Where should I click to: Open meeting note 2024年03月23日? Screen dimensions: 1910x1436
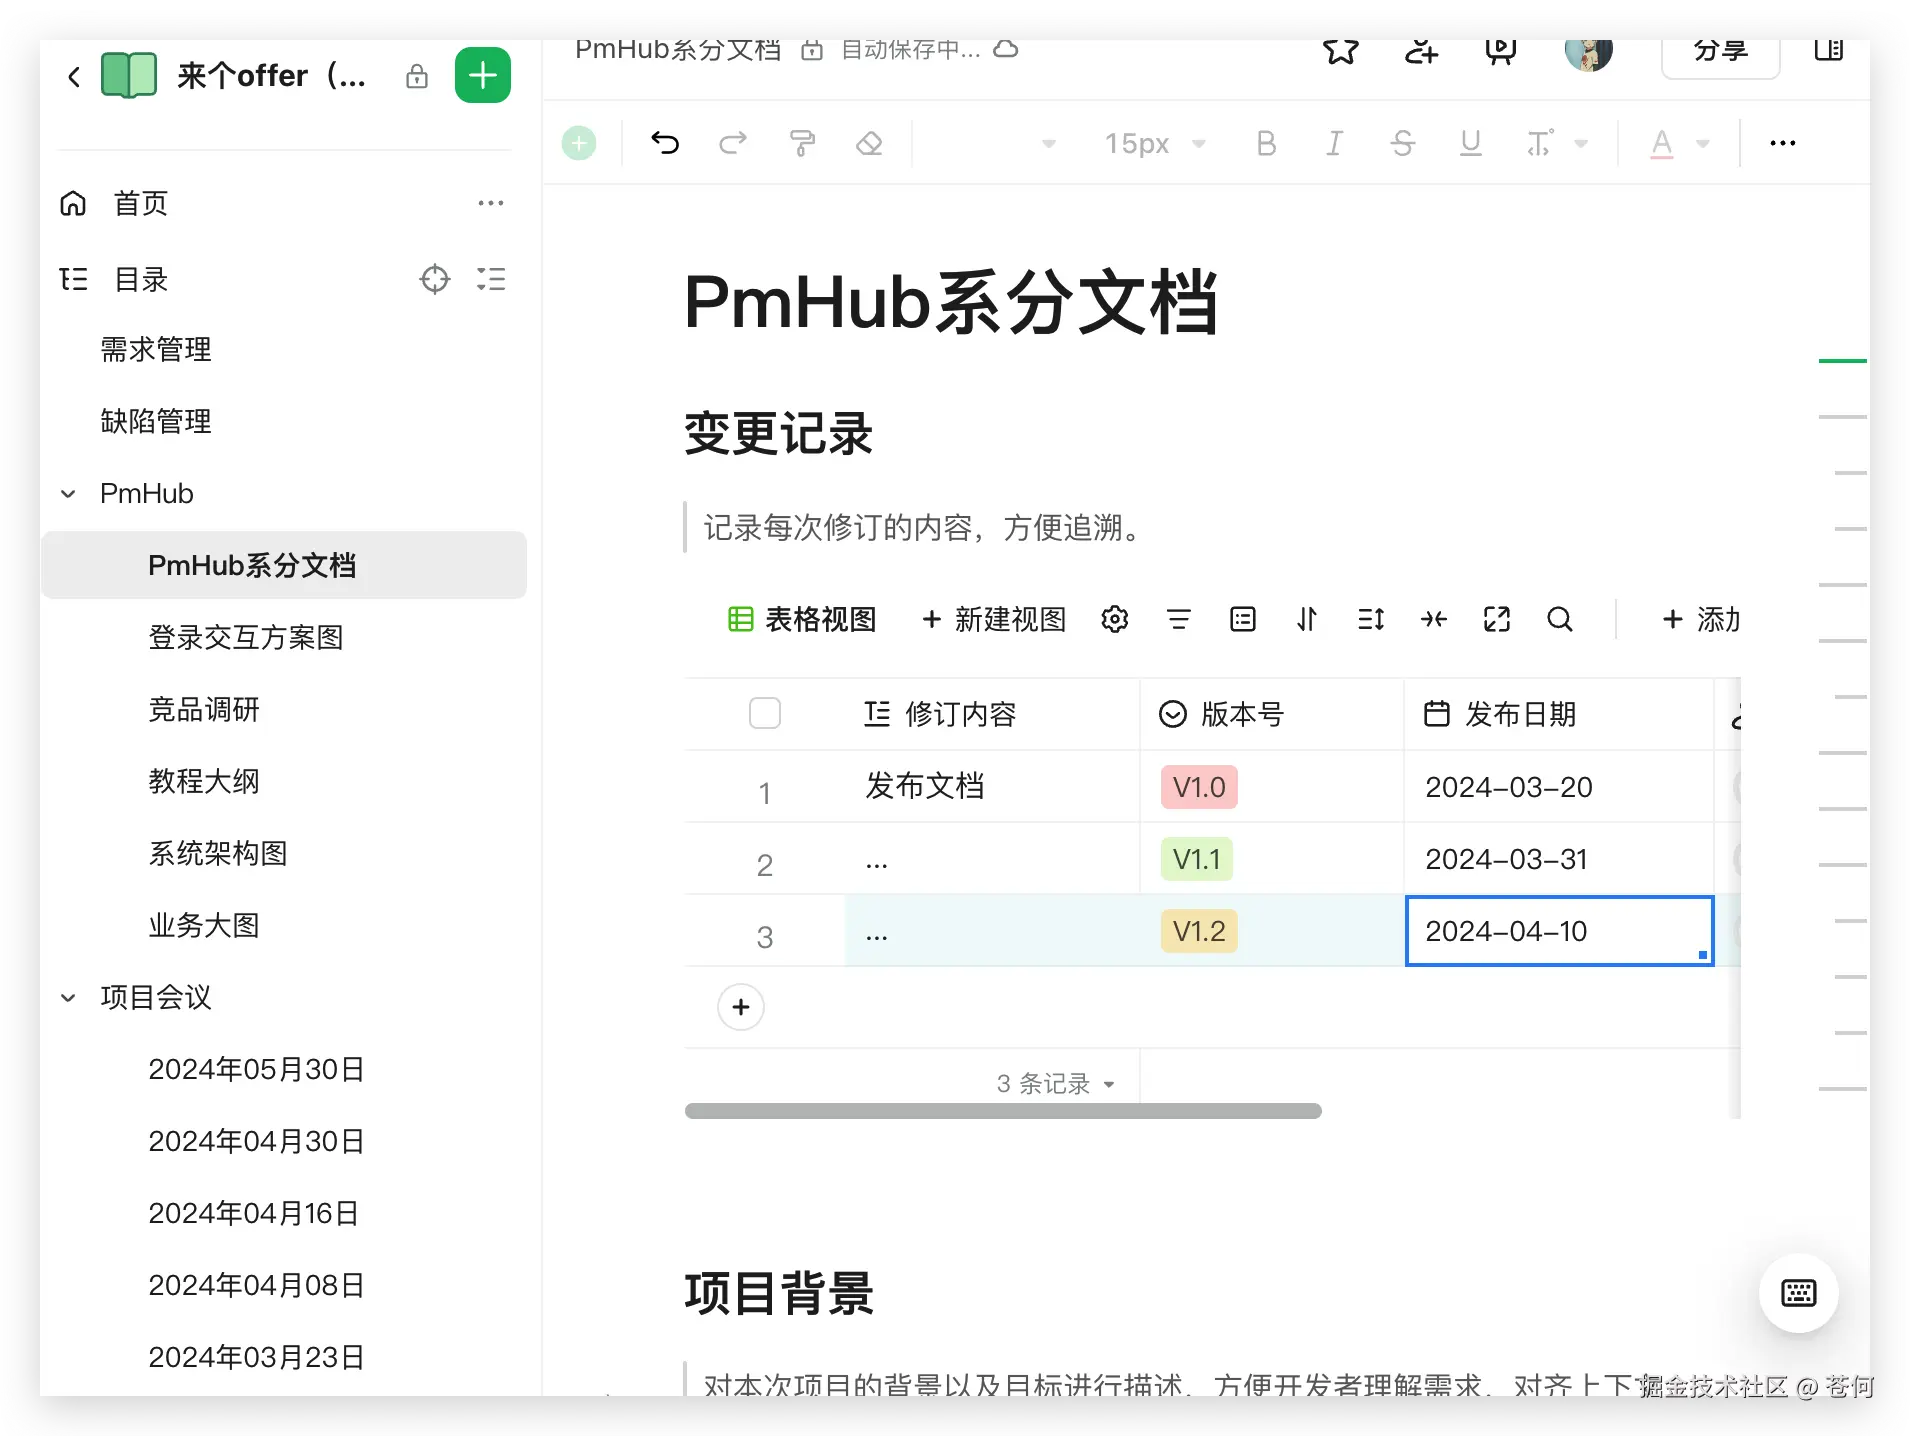256,1357
